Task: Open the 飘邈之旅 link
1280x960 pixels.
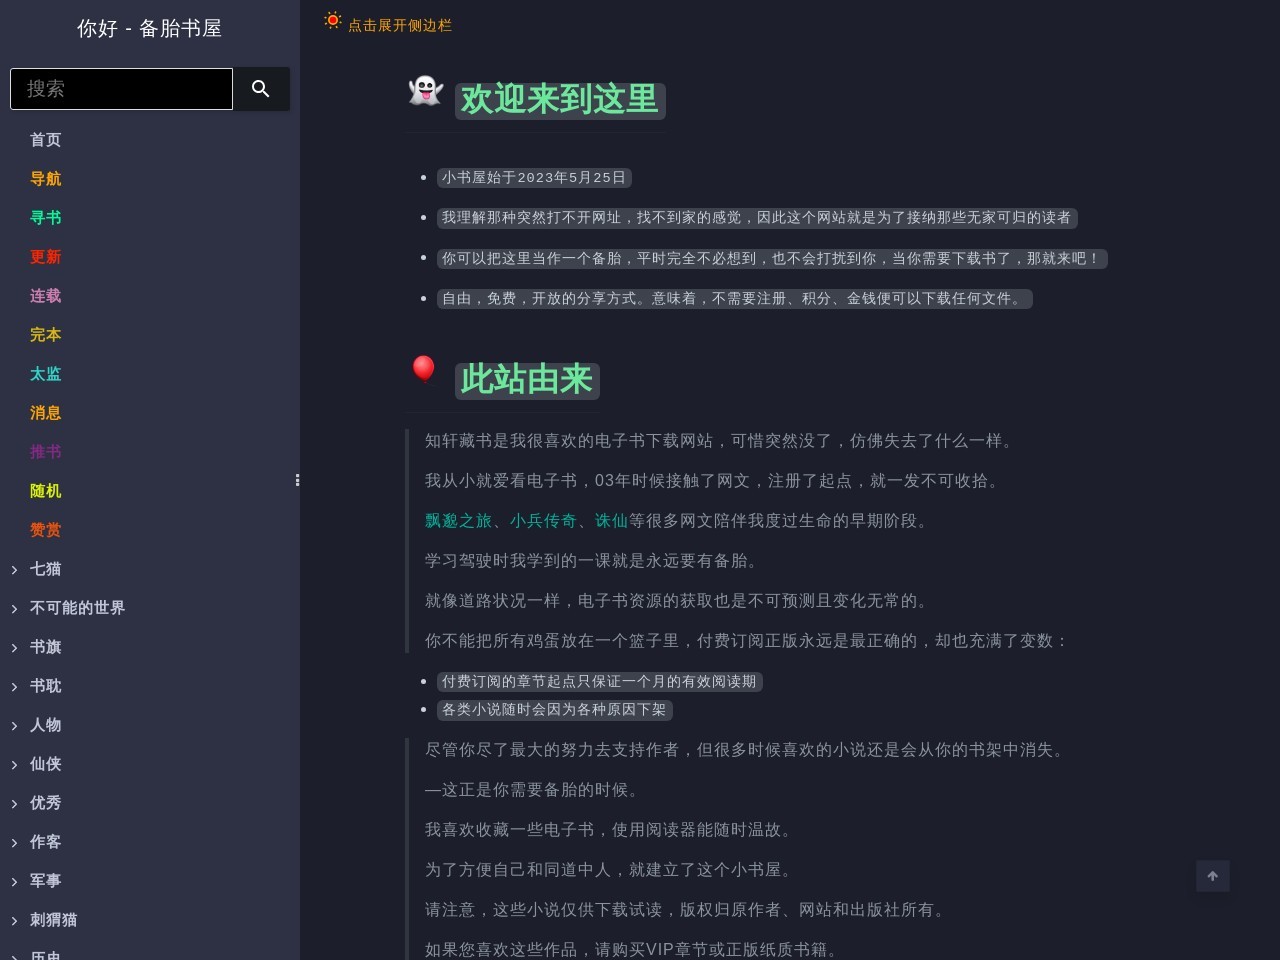Action: (x=458, y=520)
